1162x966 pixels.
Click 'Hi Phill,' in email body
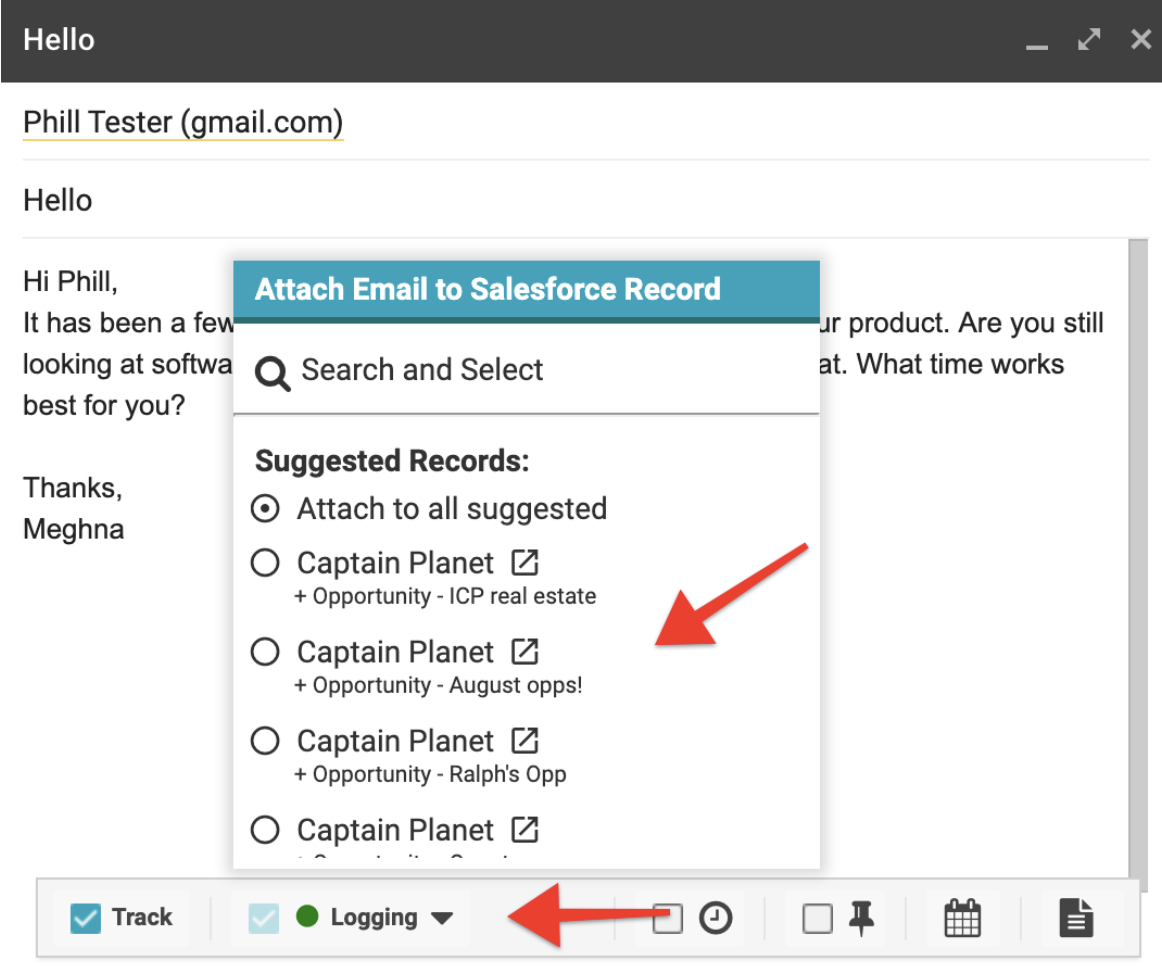[70, 282]
